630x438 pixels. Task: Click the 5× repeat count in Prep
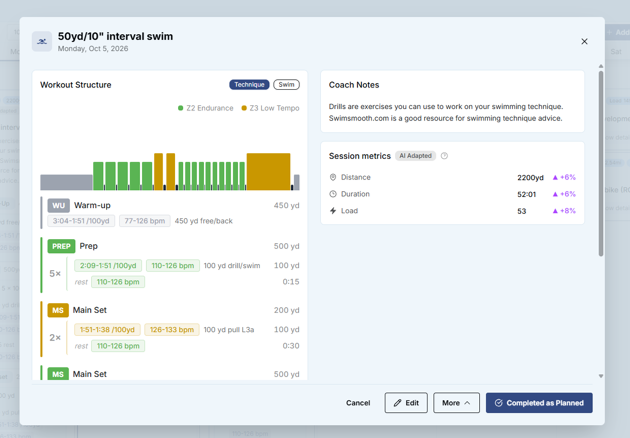(55, 274)
